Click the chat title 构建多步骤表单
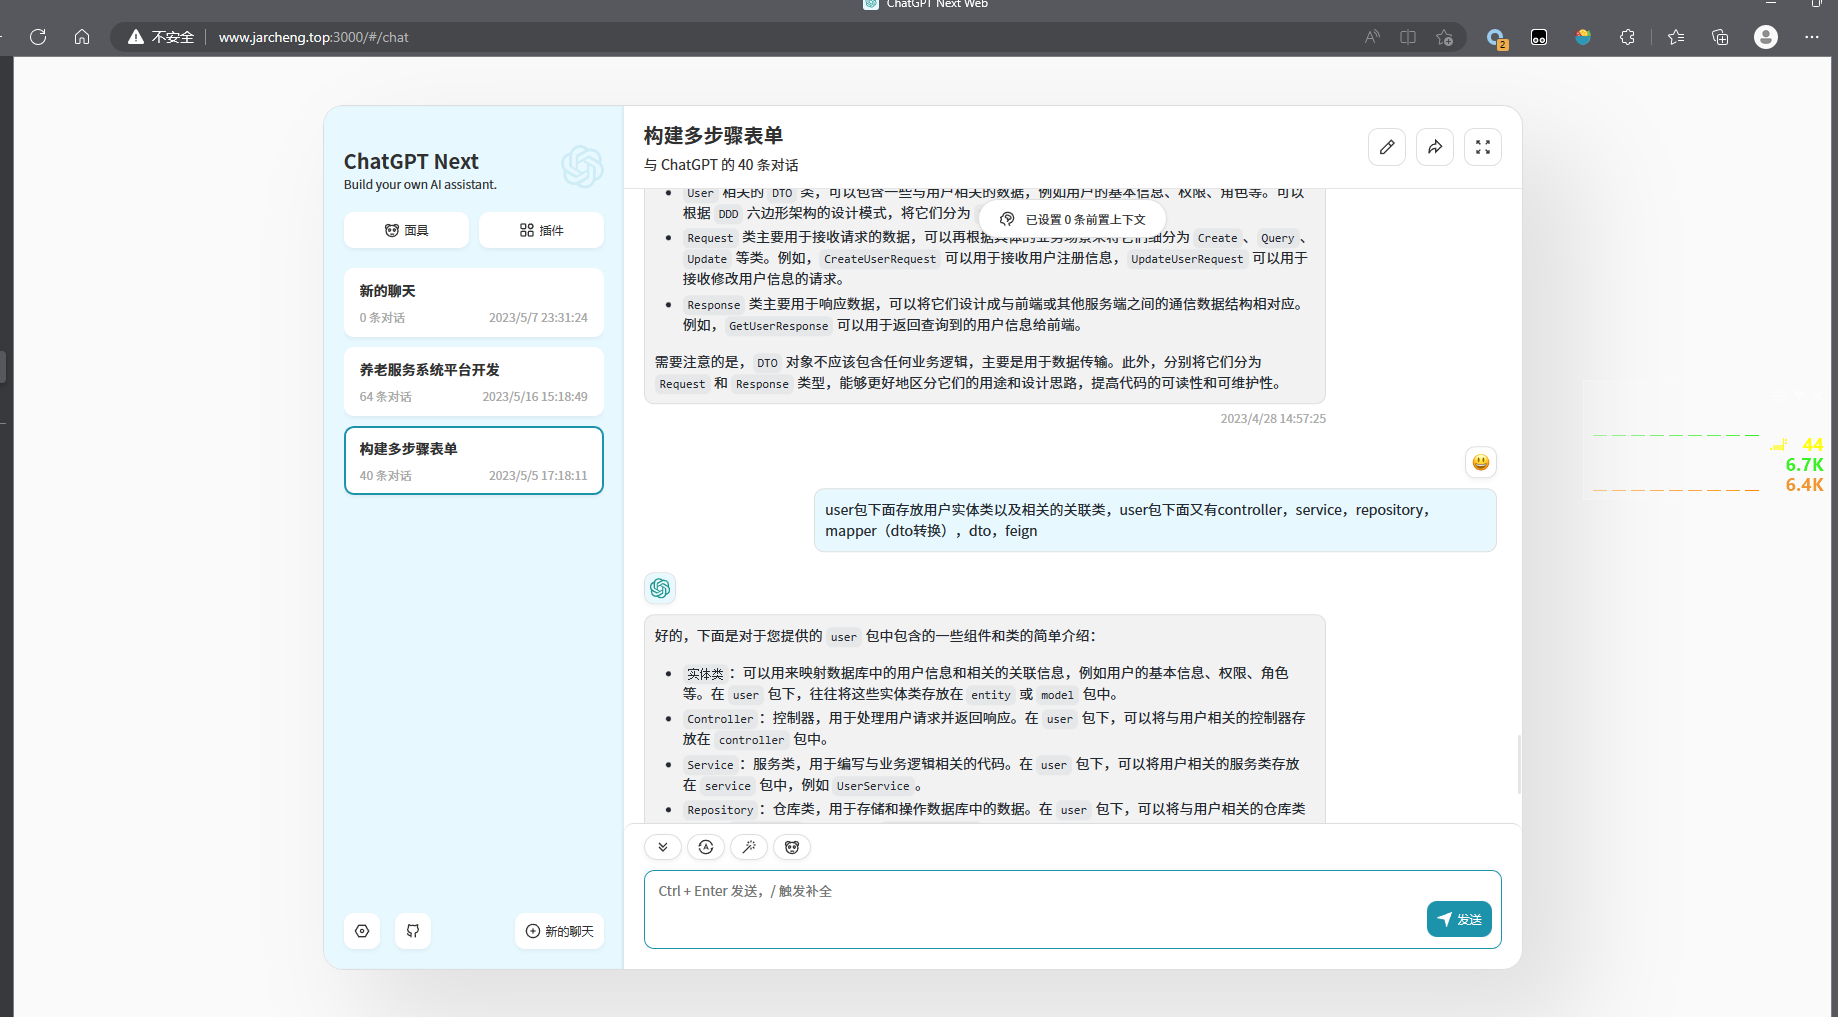The image size is (1838, 1017). coord(713,135)
